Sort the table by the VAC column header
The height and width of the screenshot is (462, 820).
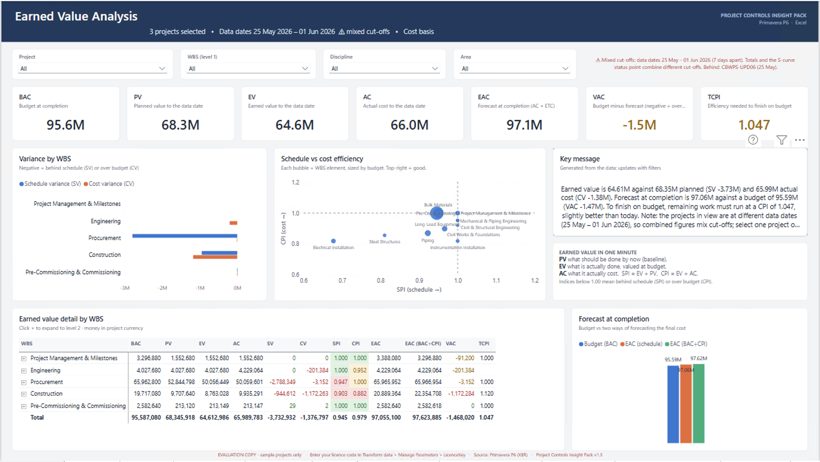coord(451,343)
